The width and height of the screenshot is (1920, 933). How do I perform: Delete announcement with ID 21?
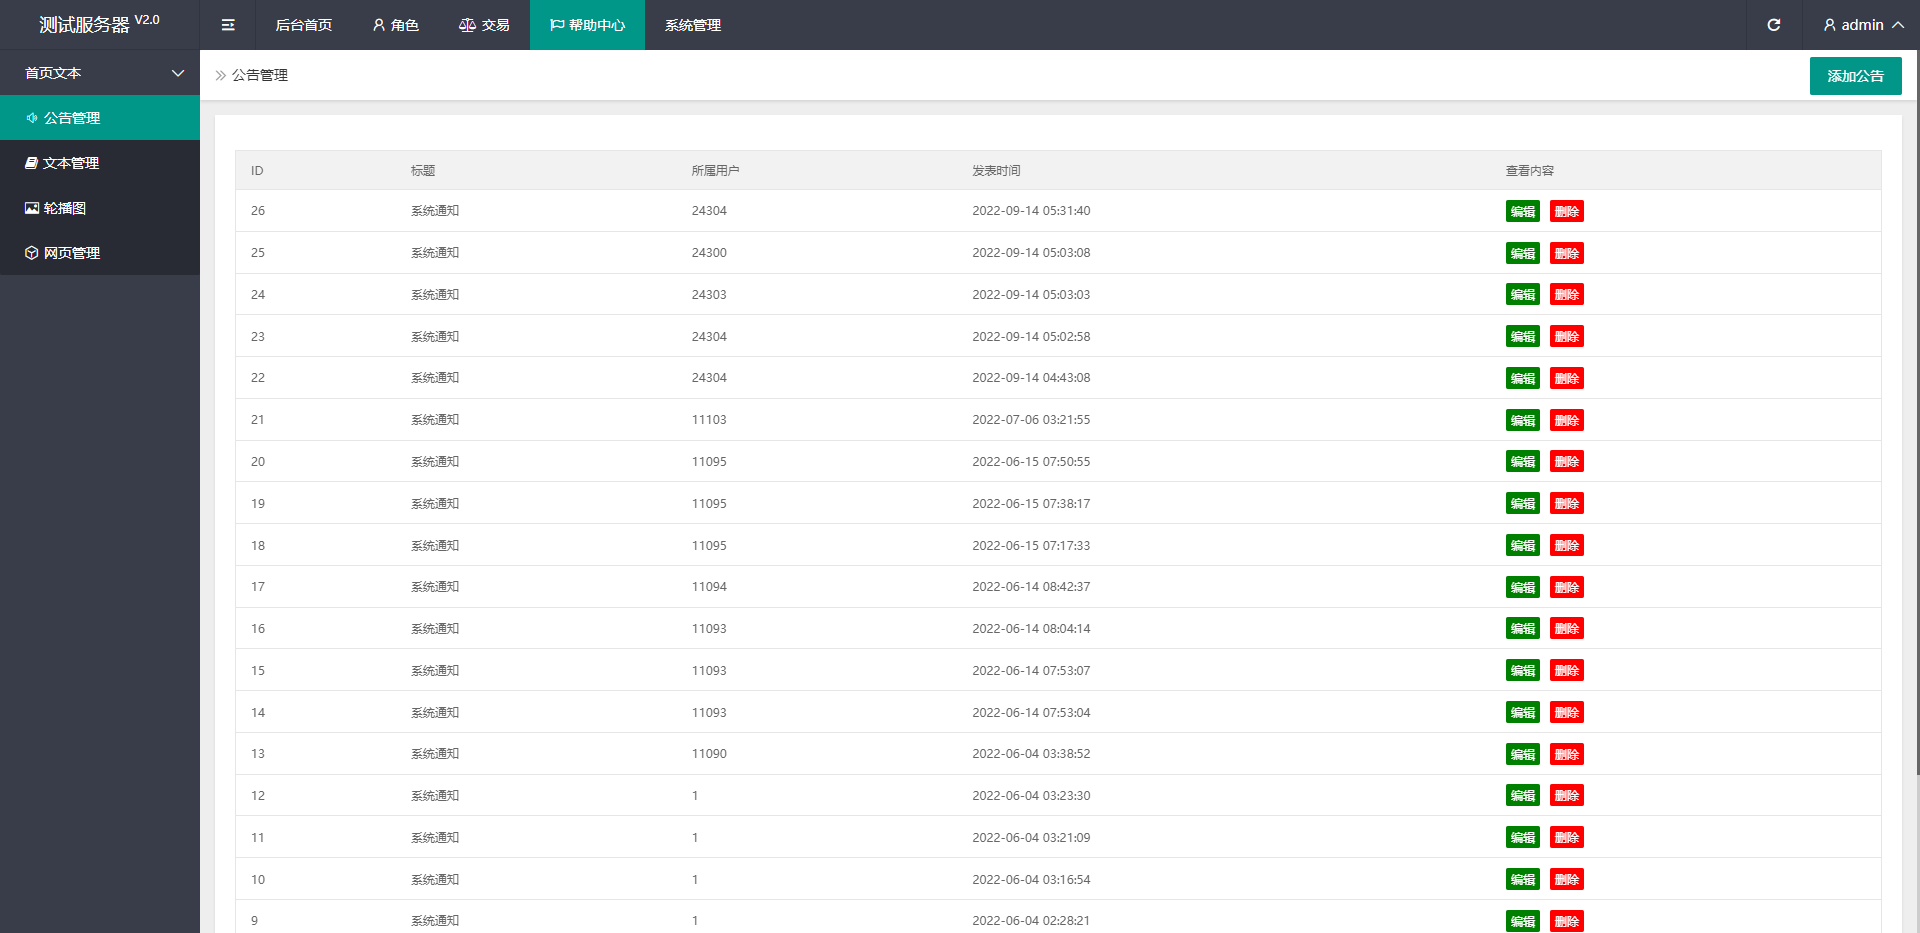1566,420
